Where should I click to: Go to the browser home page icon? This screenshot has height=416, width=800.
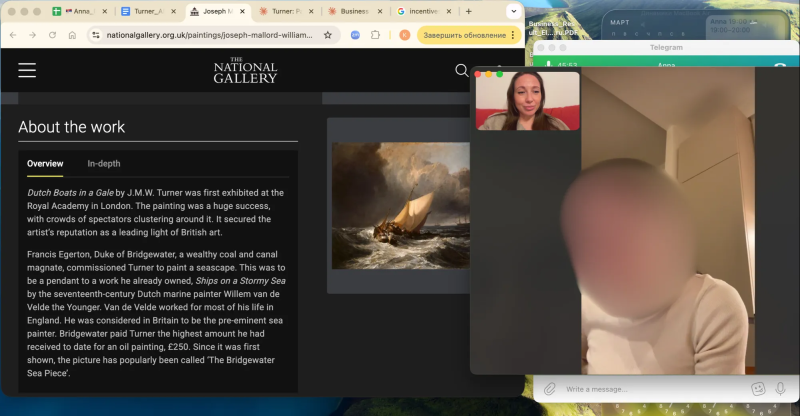pos(72,35)
